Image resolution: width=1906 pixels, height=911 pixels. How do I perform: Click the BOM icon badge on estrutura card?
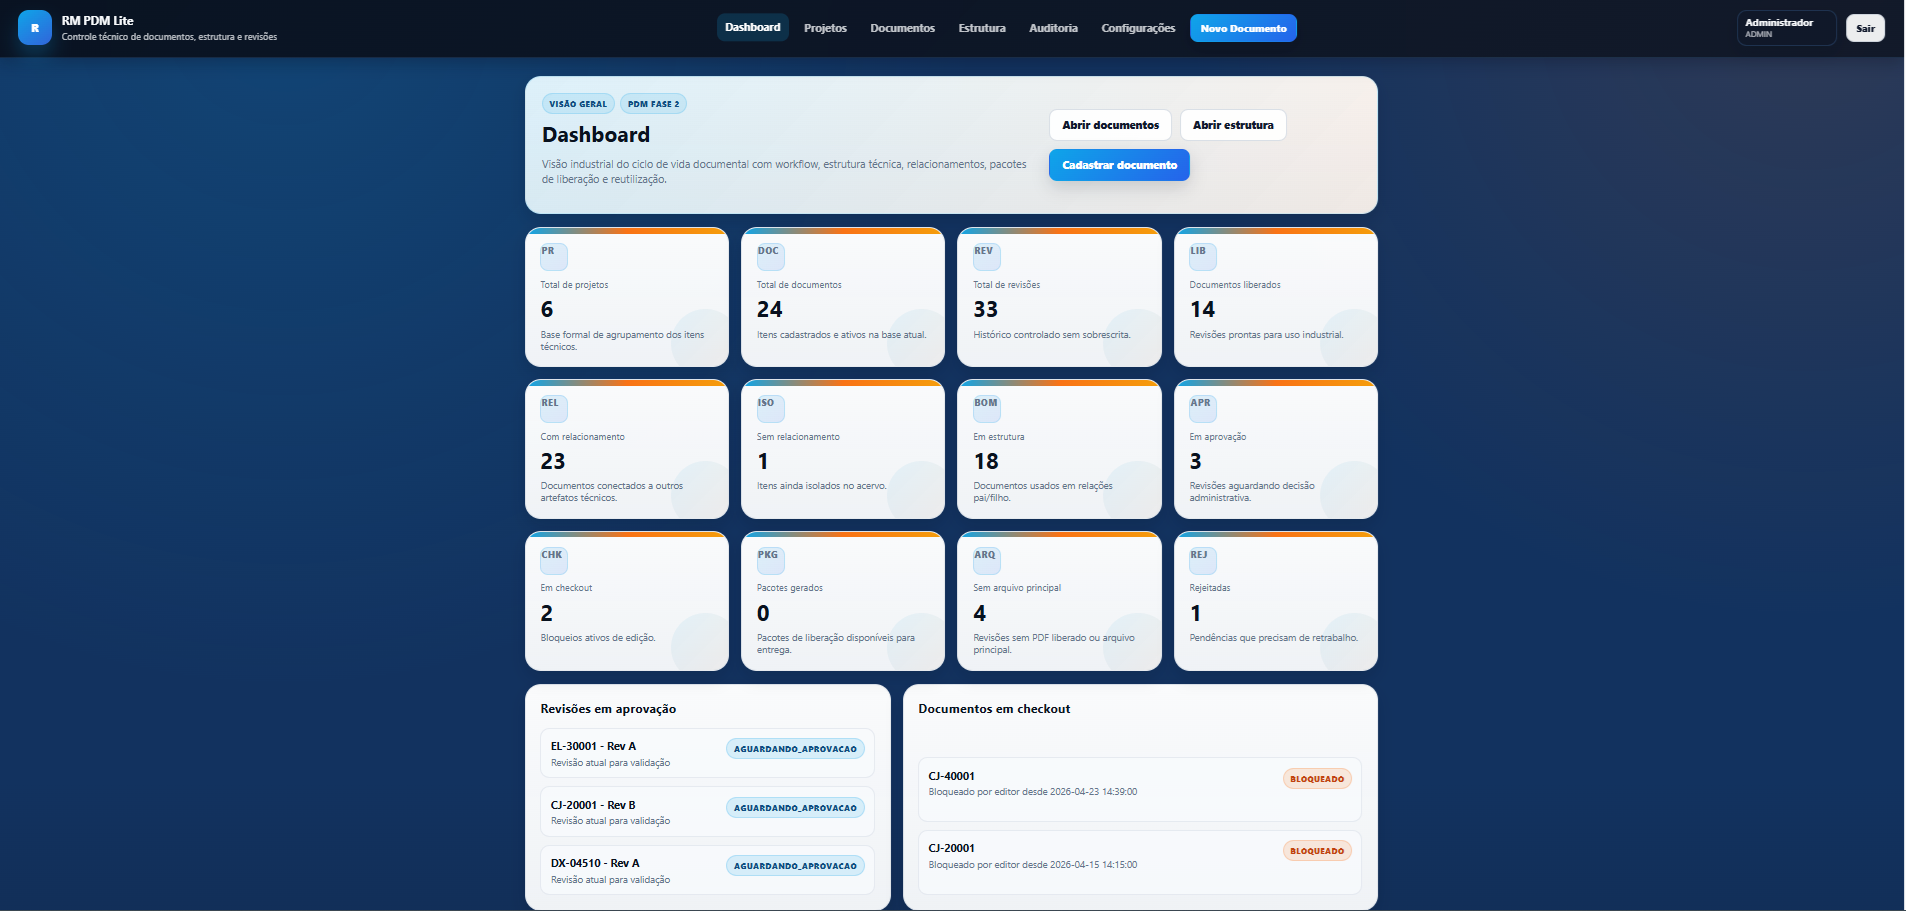tap(987, 409)
